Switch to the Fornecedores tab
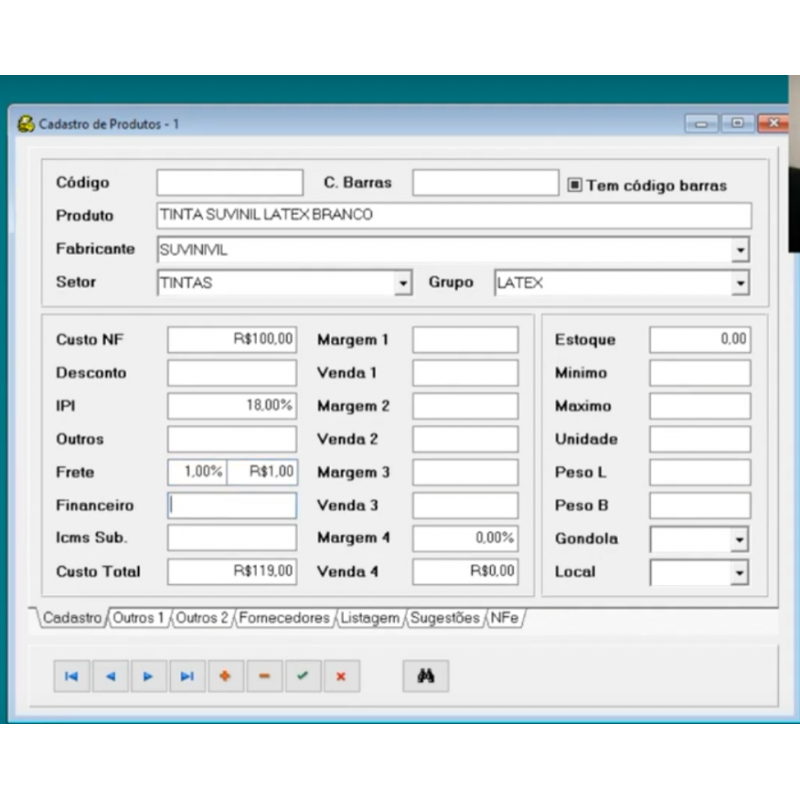Image resolution: width=800 pixels, height=800 pixels. point(285,618)
